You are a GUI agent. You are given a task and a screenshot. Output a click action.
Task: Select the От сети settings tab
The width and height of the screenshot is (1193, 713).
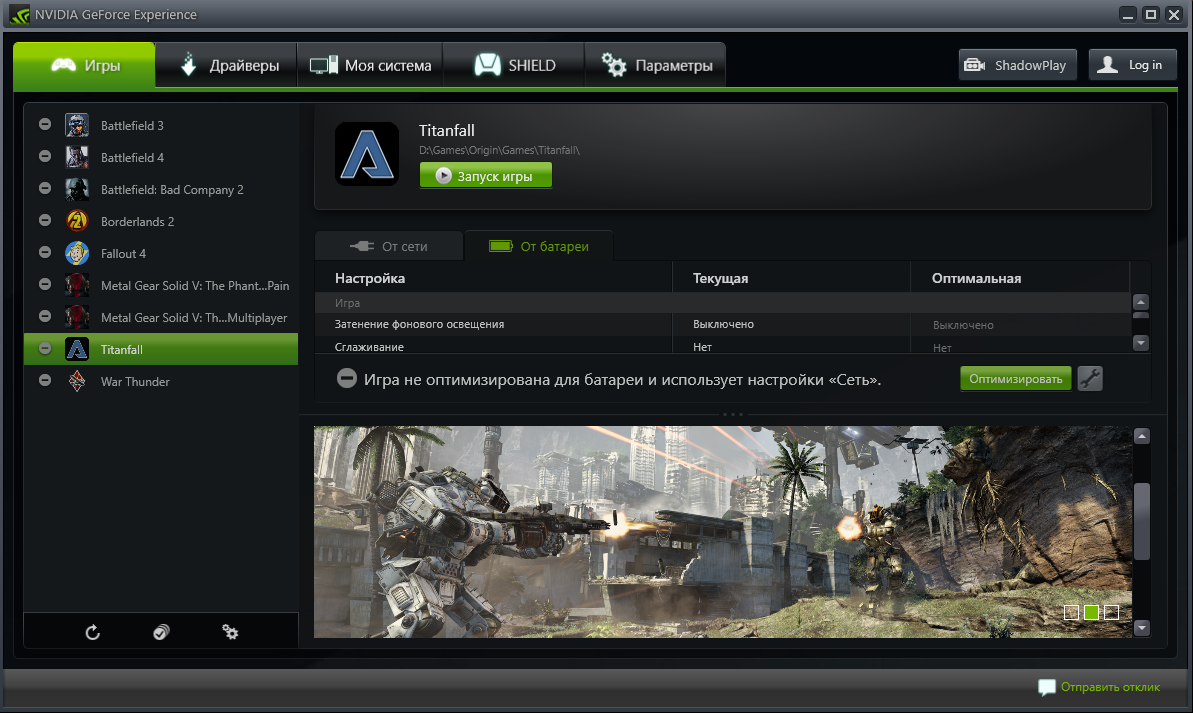(389, 246)
